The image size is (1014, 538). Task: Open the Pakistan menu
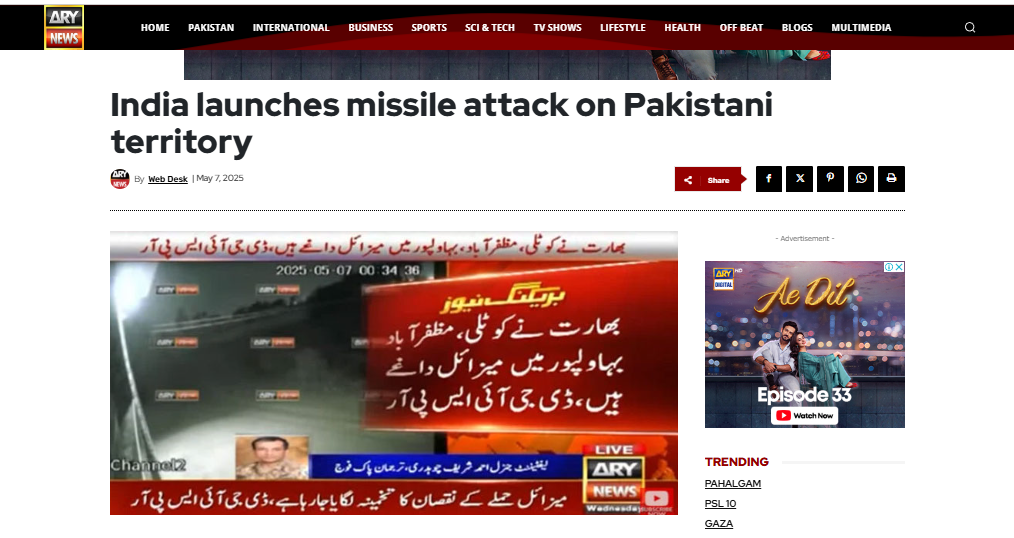211,27
